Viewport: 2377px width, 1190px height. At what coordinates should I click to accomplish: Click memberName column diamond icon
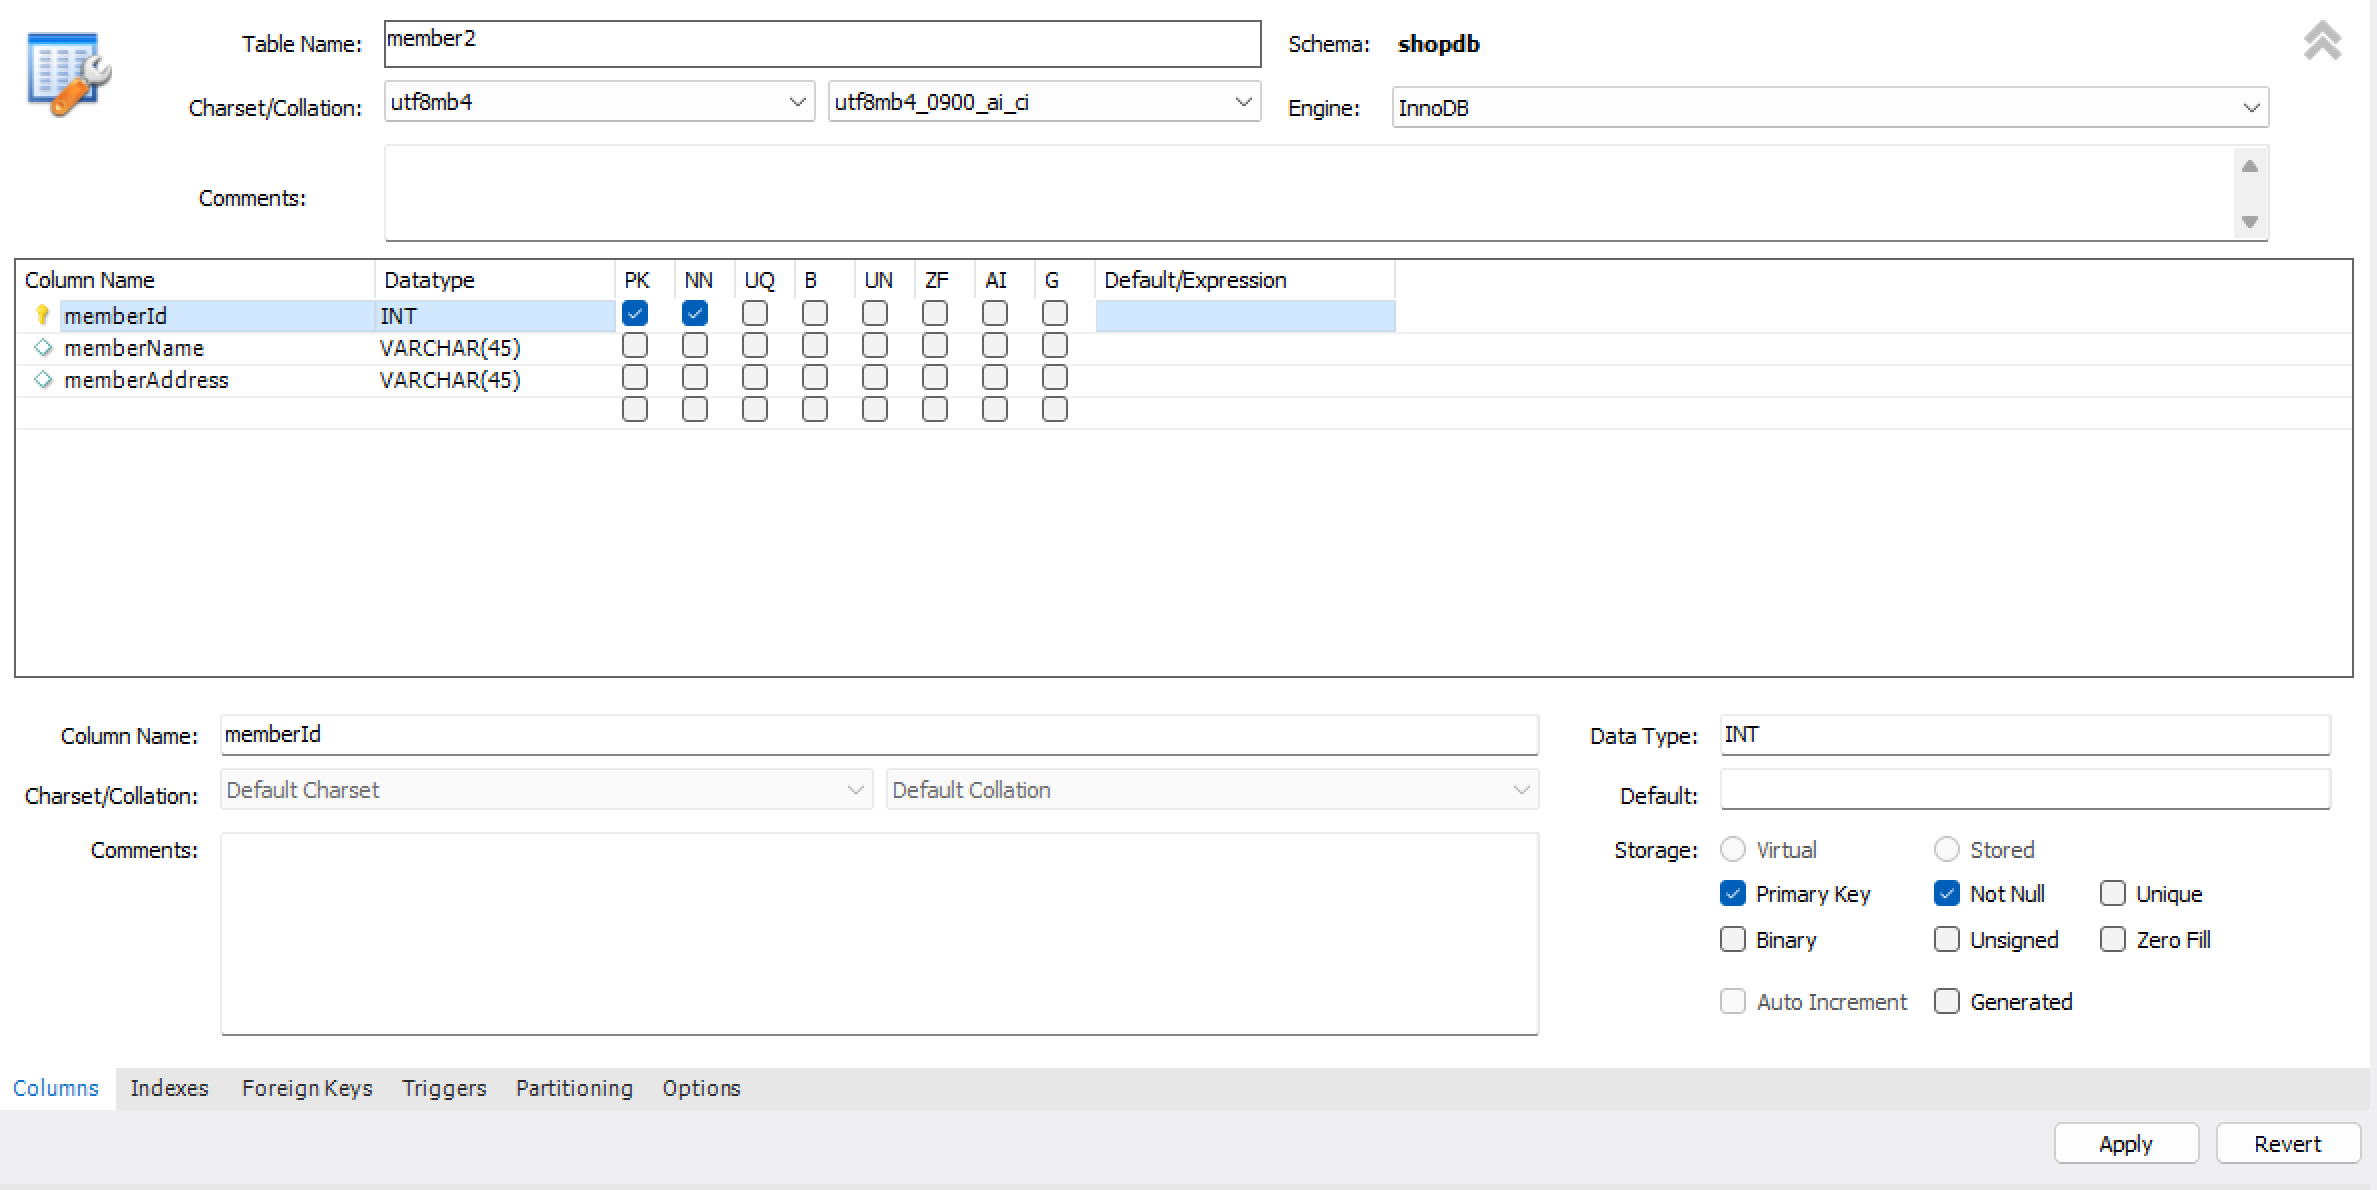(x=43, y=347)
